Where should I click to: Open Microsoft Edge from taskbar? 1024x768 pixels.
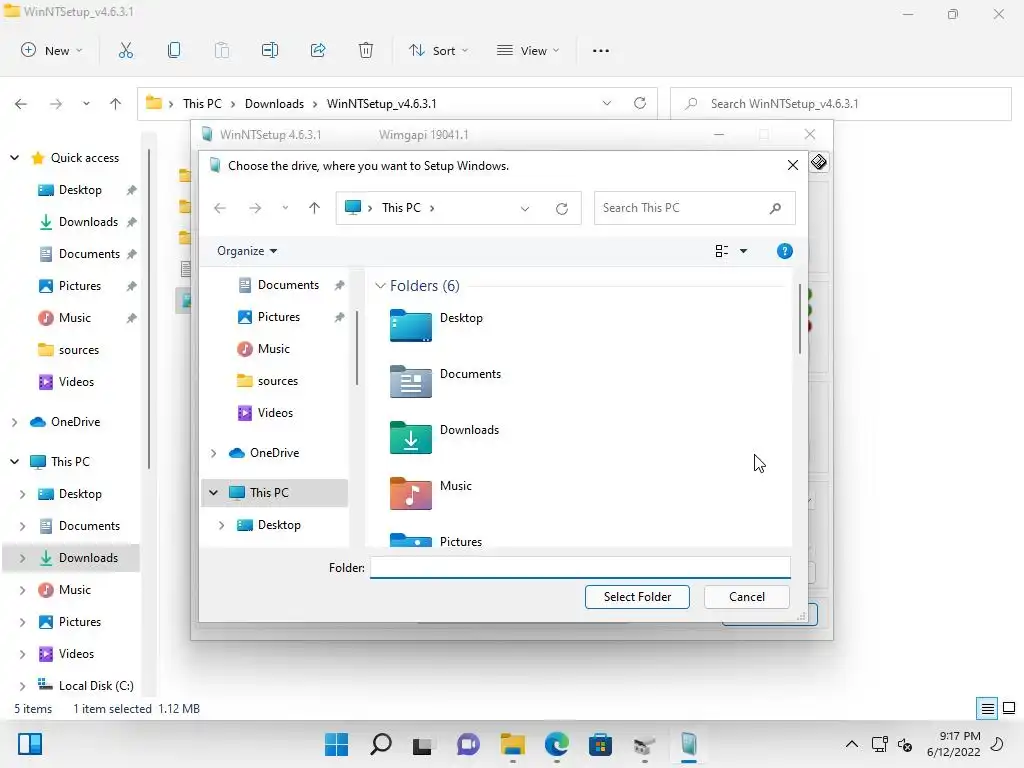(556, 744)
